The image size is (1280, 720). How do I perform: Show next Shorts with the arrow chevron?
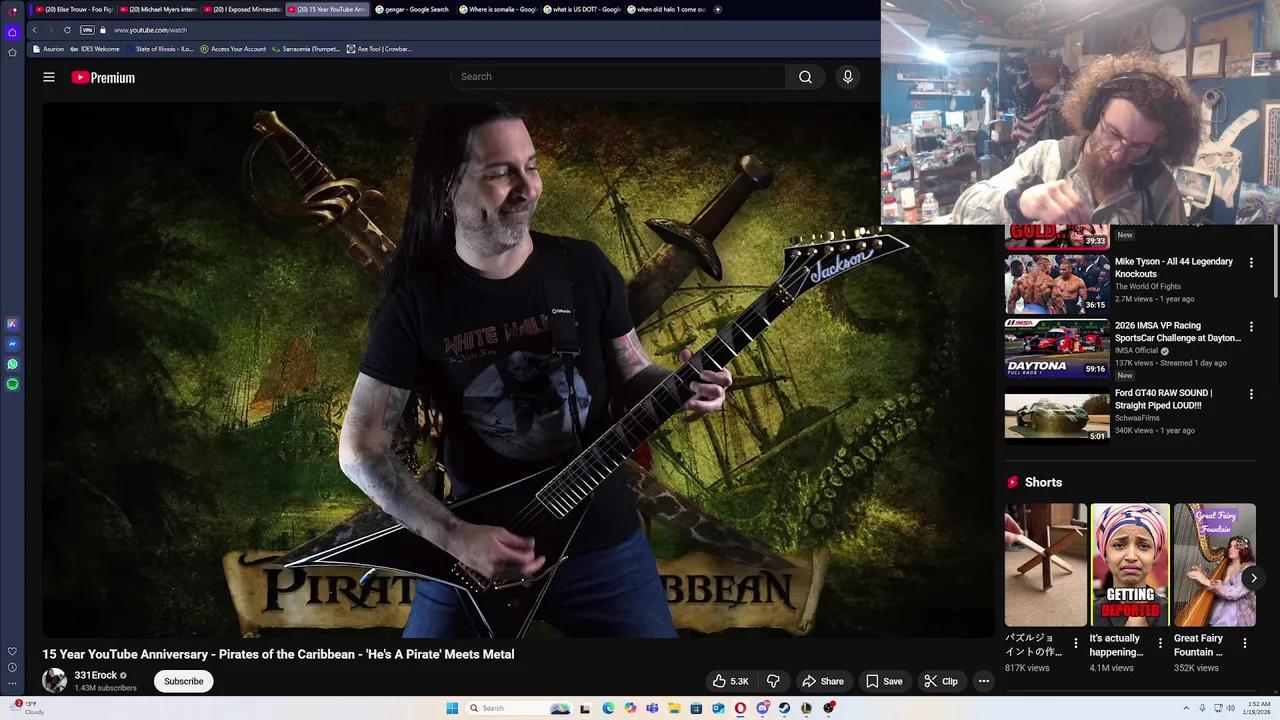(1253, 578)
